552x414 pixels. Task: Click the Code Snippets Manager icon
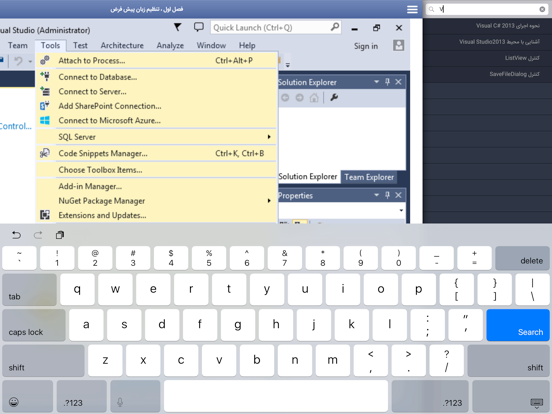click(x=45, y=153)
